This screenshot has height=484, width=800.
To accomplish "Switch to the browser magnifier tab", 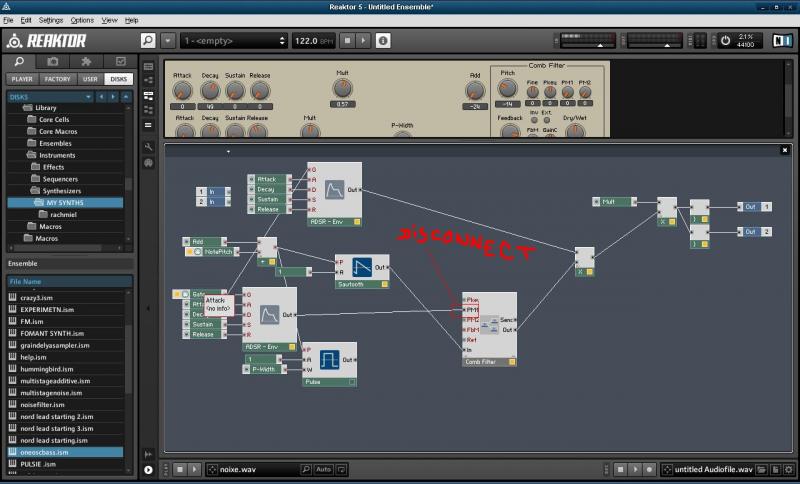I will click(x=19, y=62).
